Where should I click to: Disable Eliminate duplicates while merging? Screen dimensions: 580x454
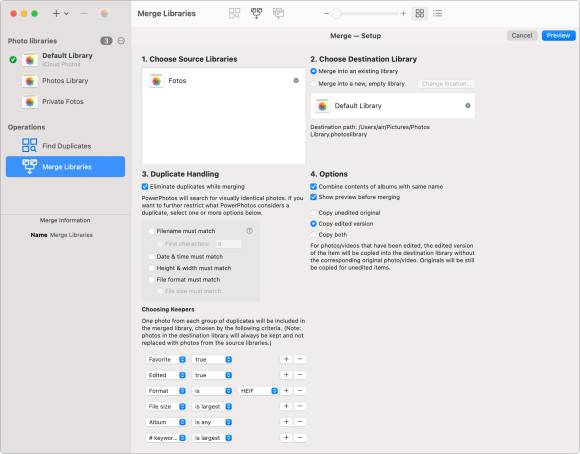145,186
